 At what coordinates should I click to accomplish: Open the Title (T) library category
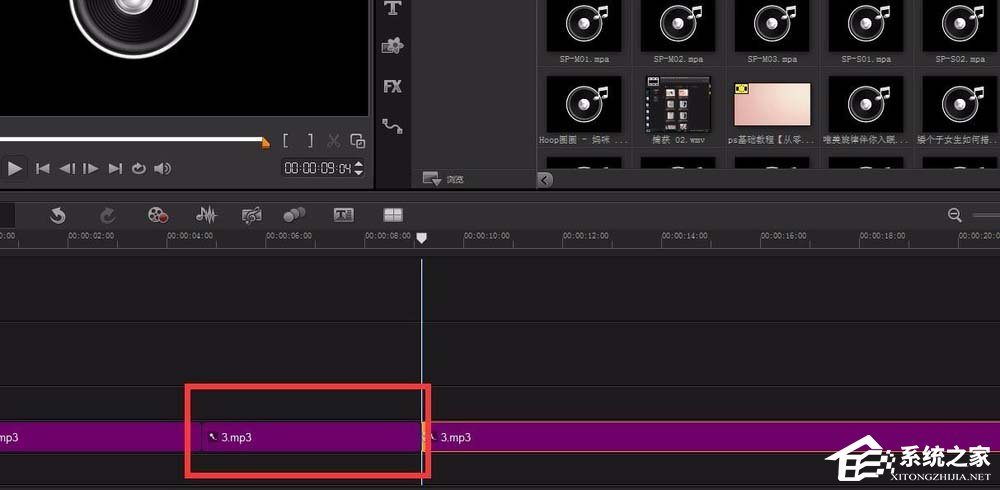click(392, 8)
